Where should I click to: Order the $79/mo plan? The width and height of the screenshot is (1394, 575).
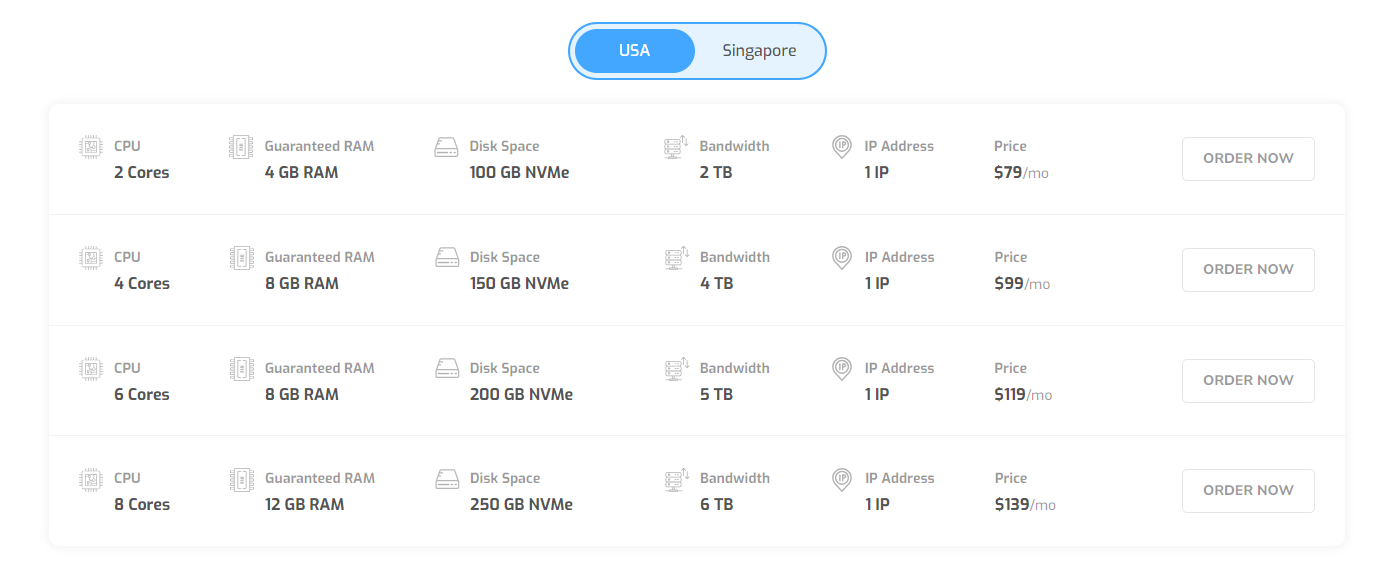[1248, 159]
